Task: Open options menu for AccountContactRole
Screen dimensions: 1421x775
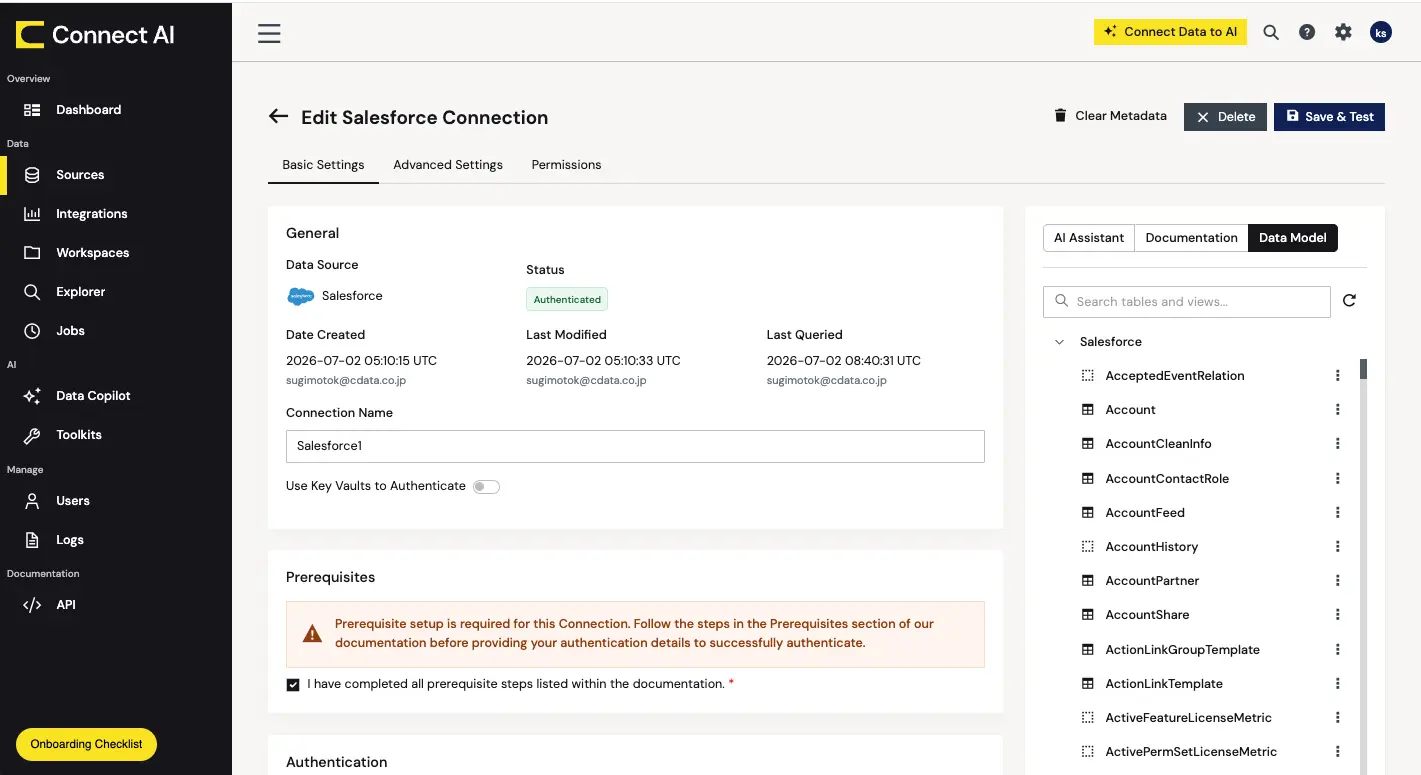Action: (1338, 479)
